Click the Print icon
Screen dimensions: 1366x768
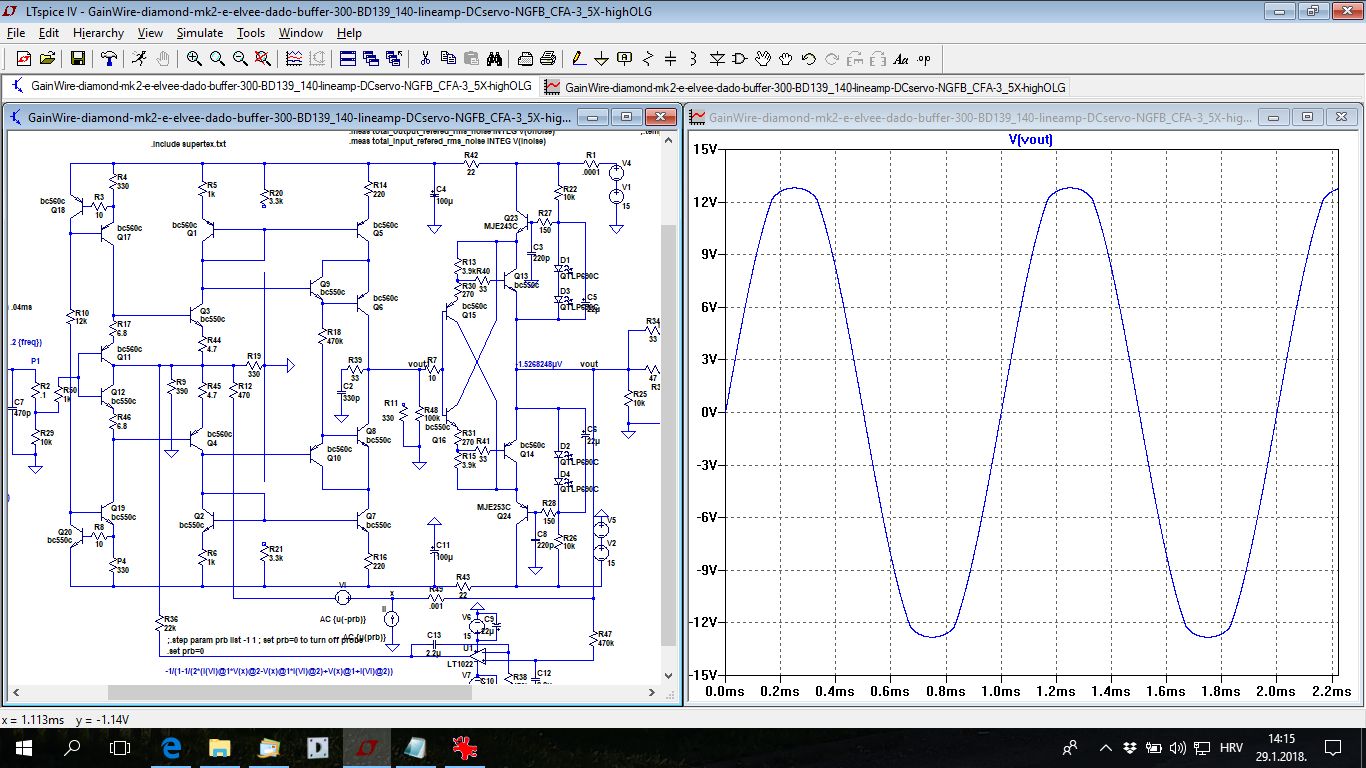click(548, 59)
